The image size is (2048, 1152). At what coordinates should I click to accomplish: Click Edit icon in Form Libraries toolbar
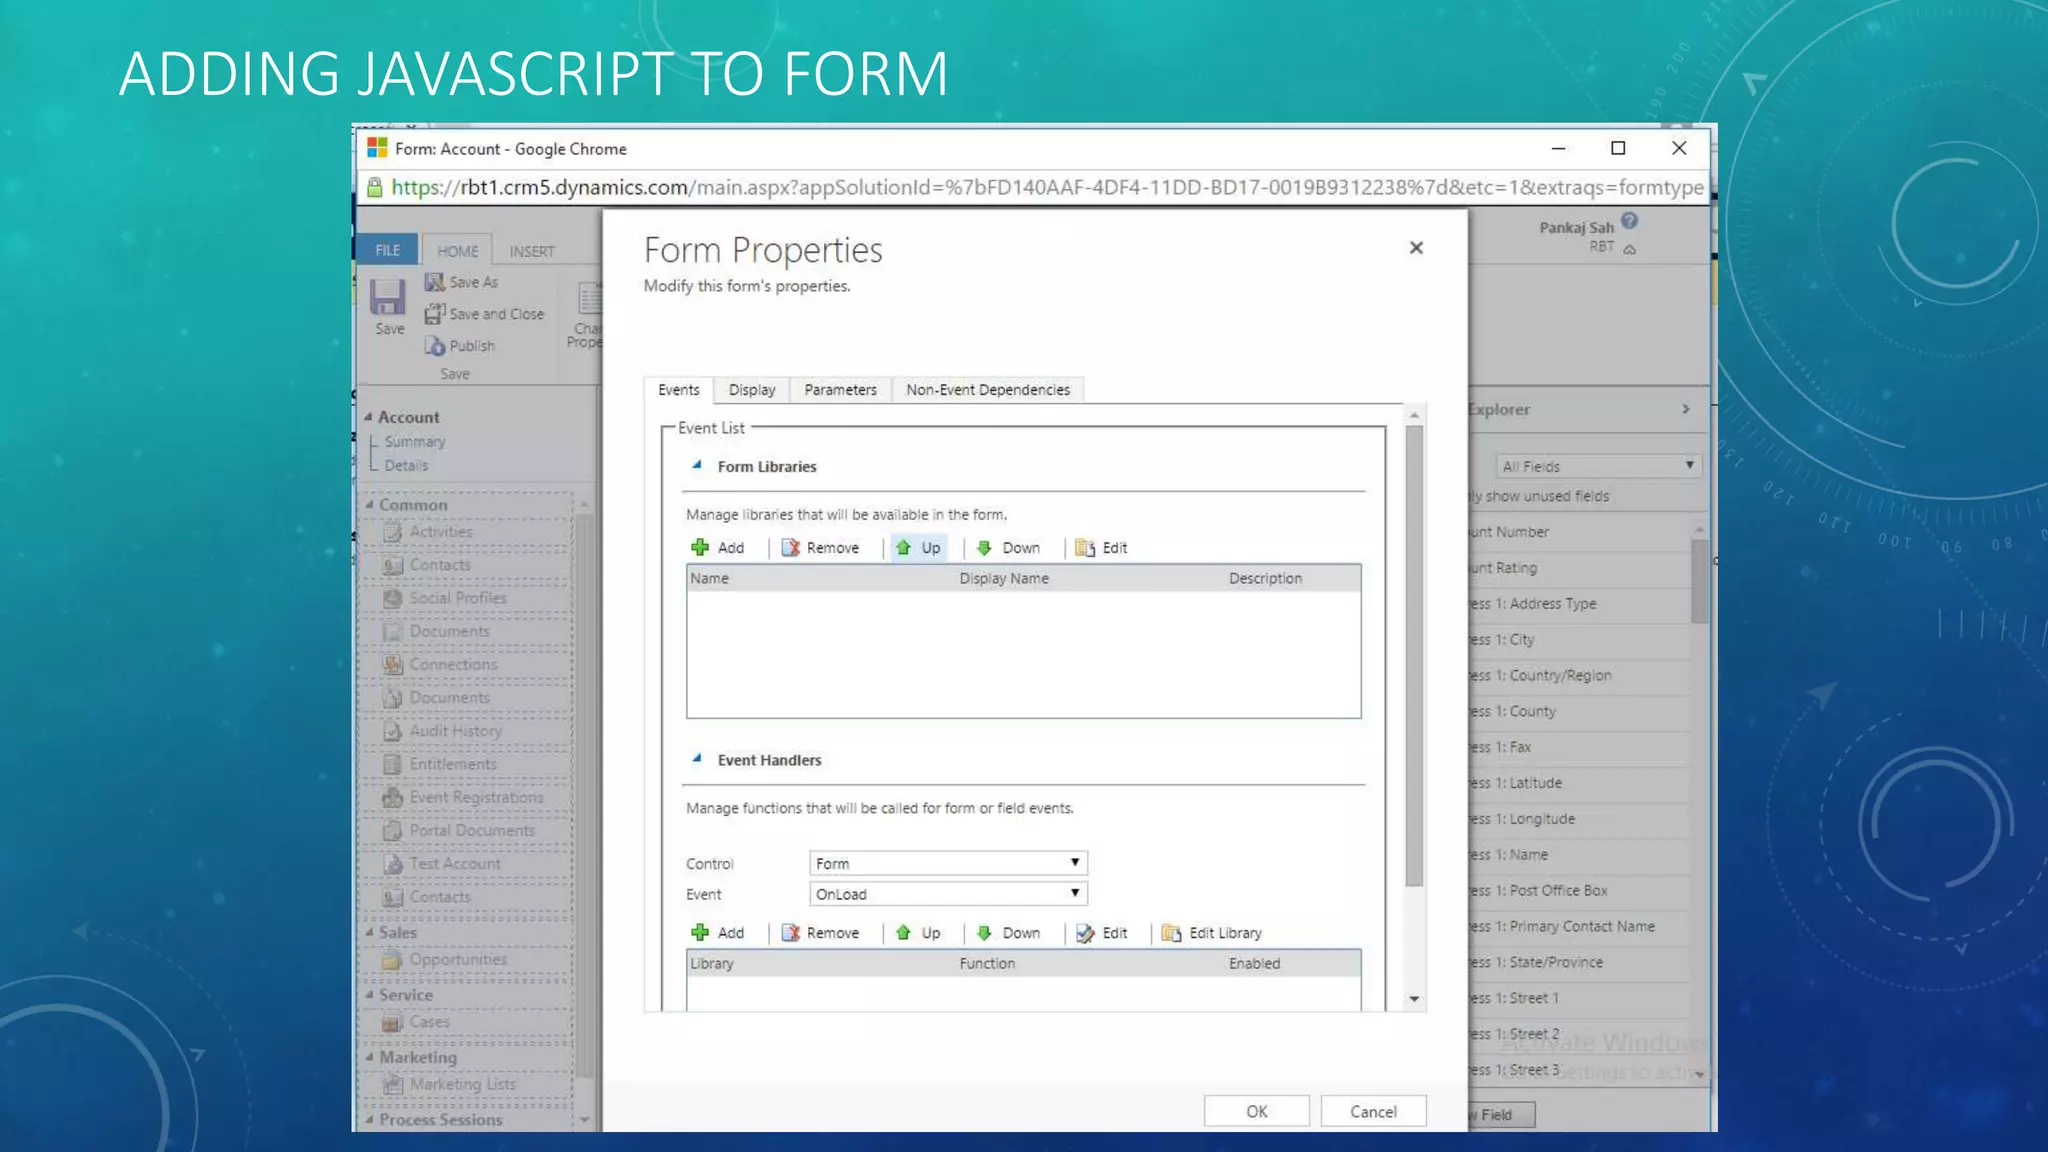[x=1085, y=547]
